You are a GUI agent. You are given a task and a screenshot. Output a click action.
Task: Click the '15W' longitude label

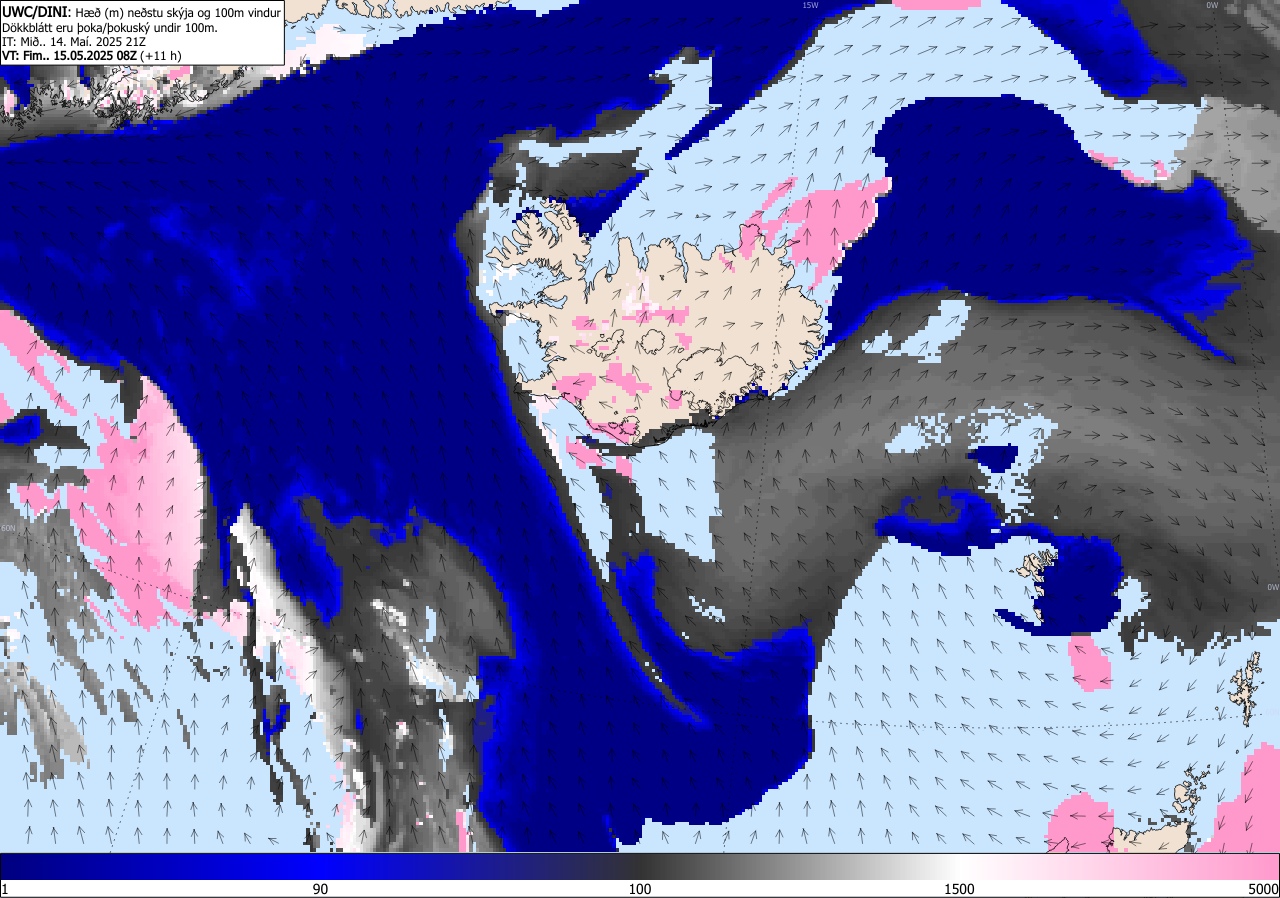[810, 5]
